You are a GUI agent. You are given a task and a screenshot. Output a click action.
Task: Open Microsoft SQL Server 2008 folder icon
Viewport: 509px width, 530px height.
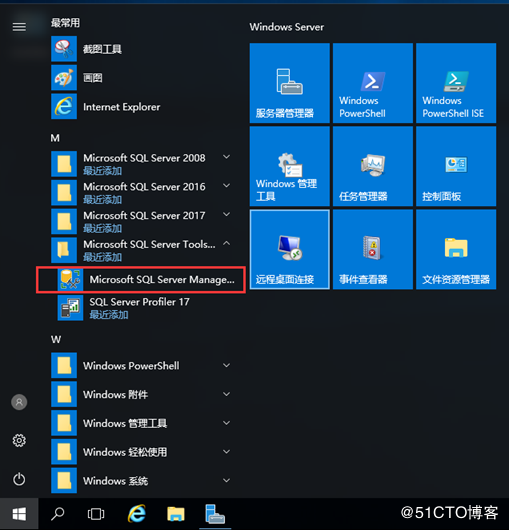click(64, 164)
